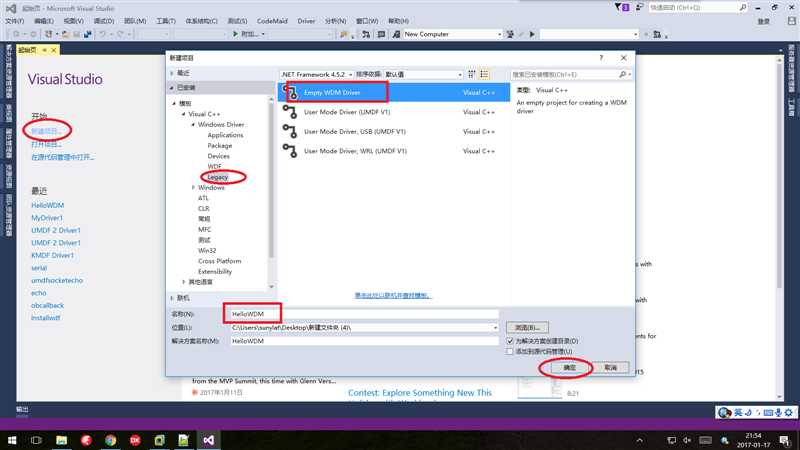Viewport: 800px width, 450px height.
Task: Click the Cancel button in dialog
Action: [611, 367]
